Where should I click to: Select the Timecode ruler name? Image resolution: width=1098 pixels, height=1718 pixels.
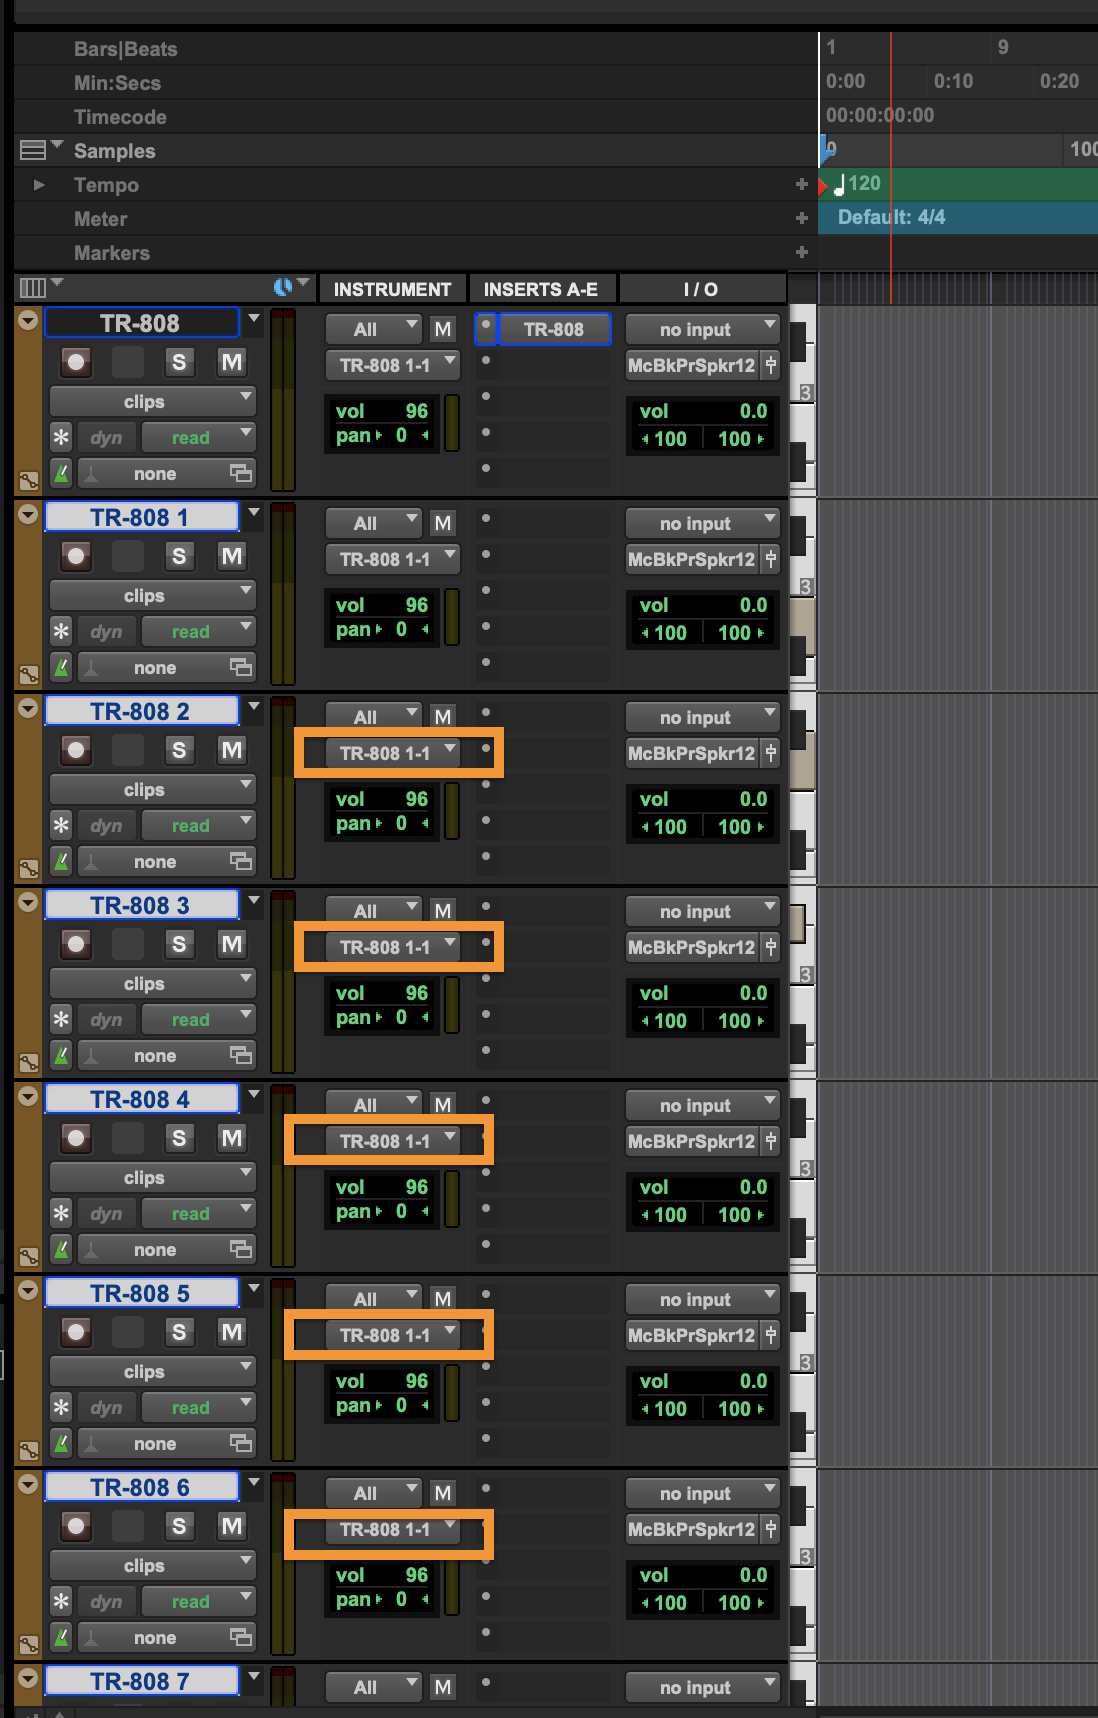120,117
